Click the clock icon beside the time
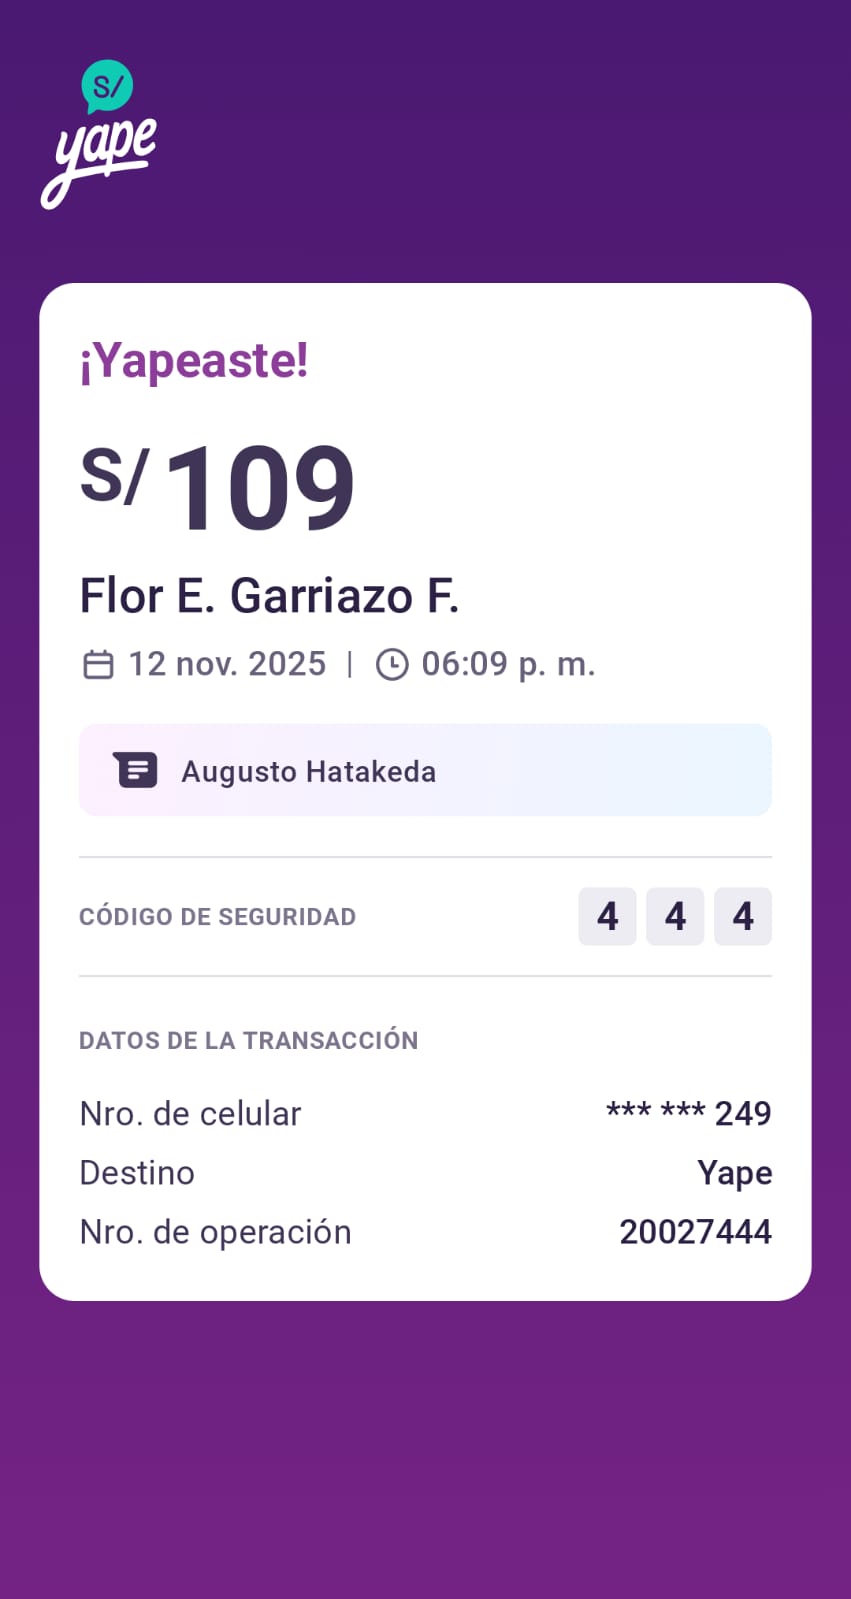This screenshot has height=1599, width=851. click(392, 665)
